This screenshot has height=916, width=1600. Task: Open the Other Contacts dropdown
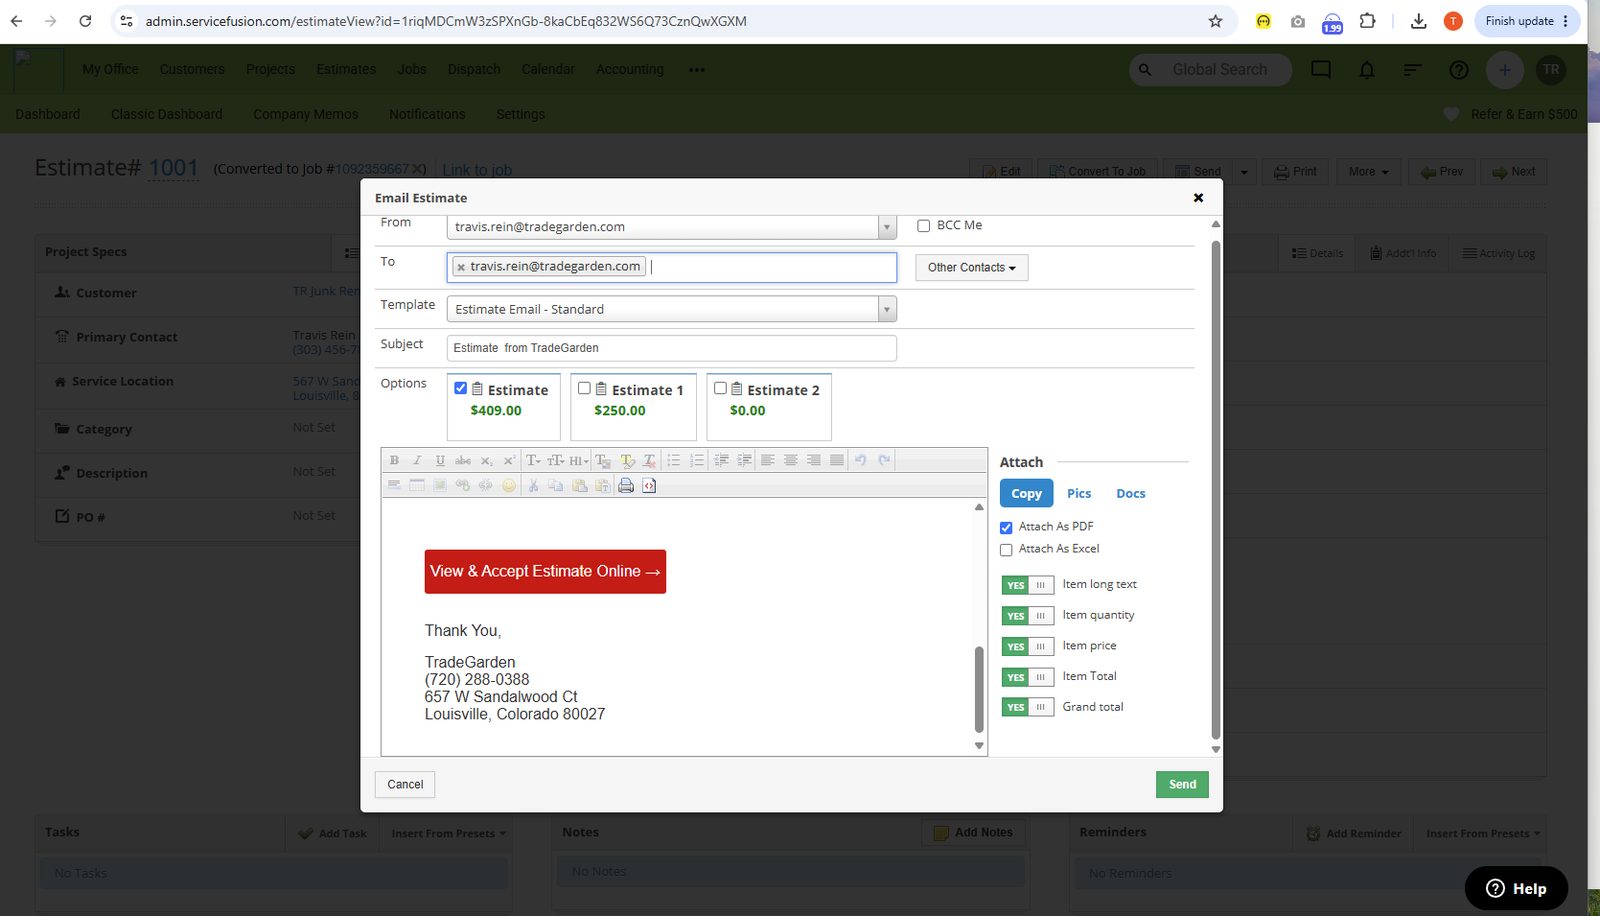(x=972, y=268)
